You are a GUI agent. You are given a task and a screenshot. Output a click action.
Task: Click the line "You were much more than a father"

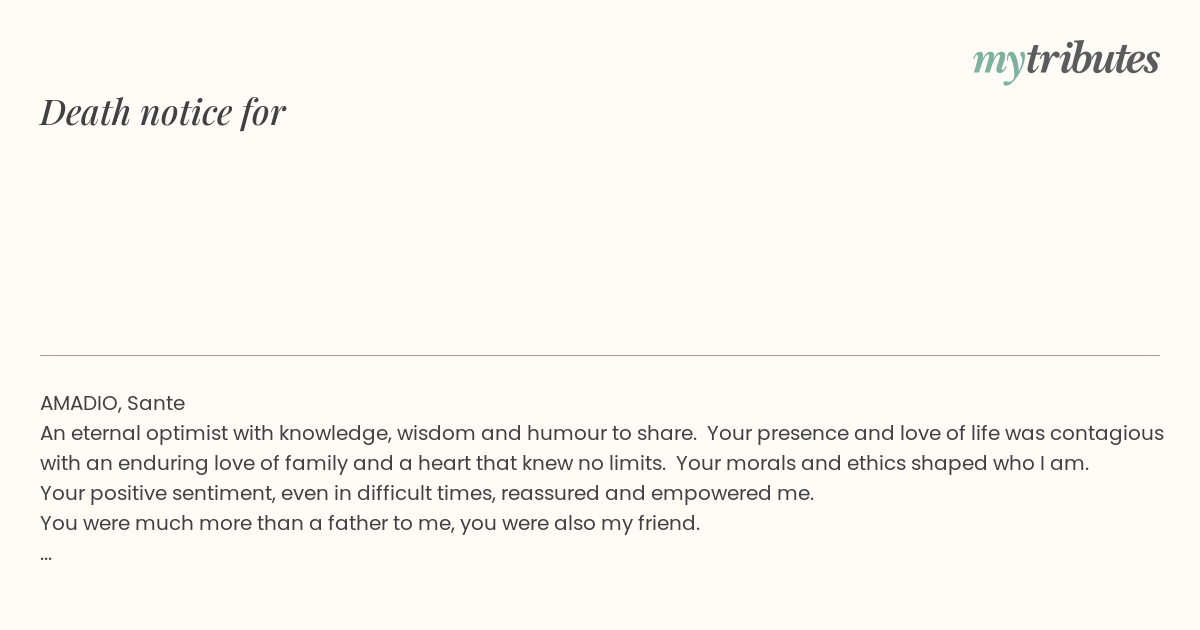(370, 524)
